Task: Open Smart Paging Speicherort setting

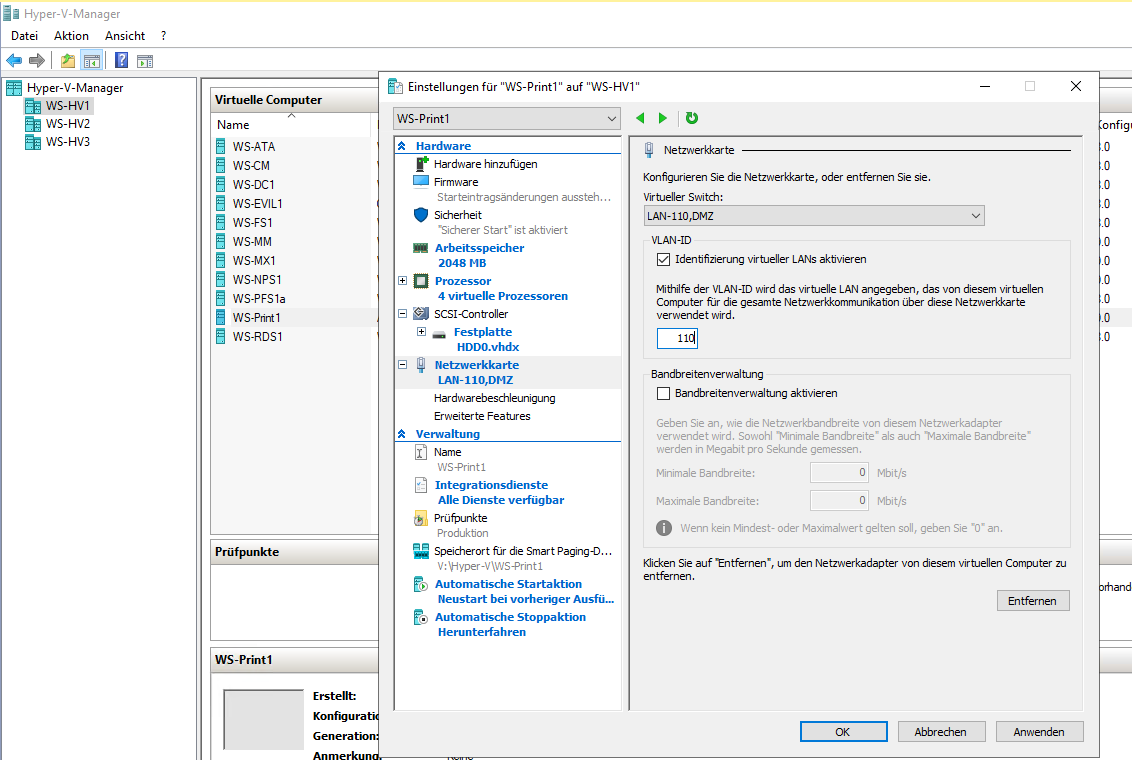Action: coord(522,551)
